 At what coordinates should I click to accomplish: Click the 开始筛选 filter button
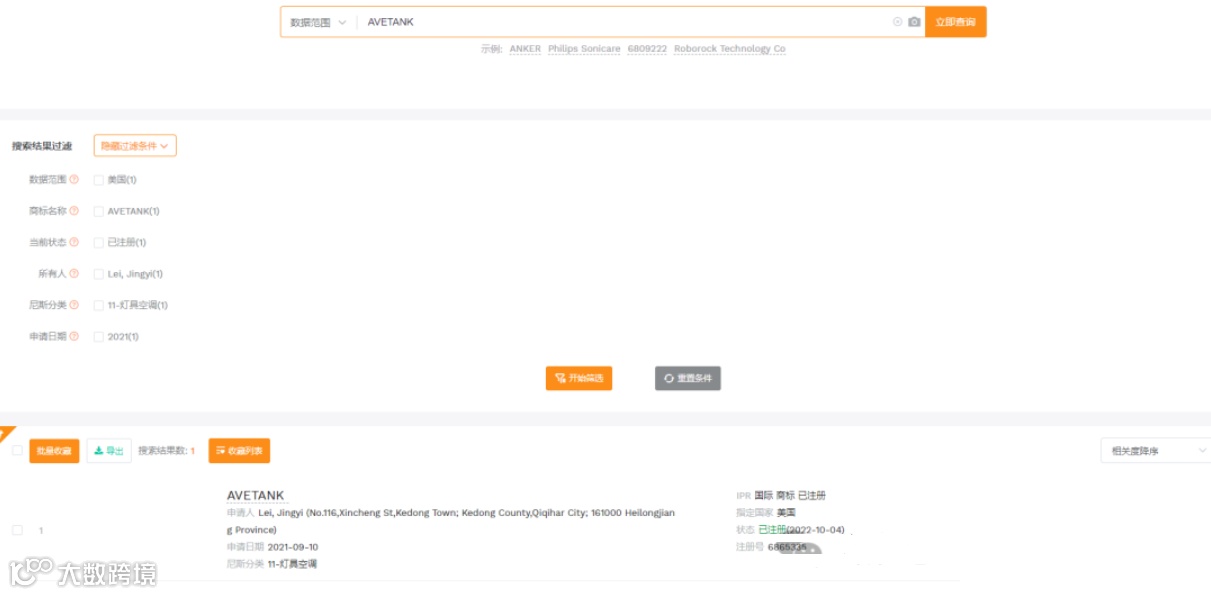click(x=579, y=378)
